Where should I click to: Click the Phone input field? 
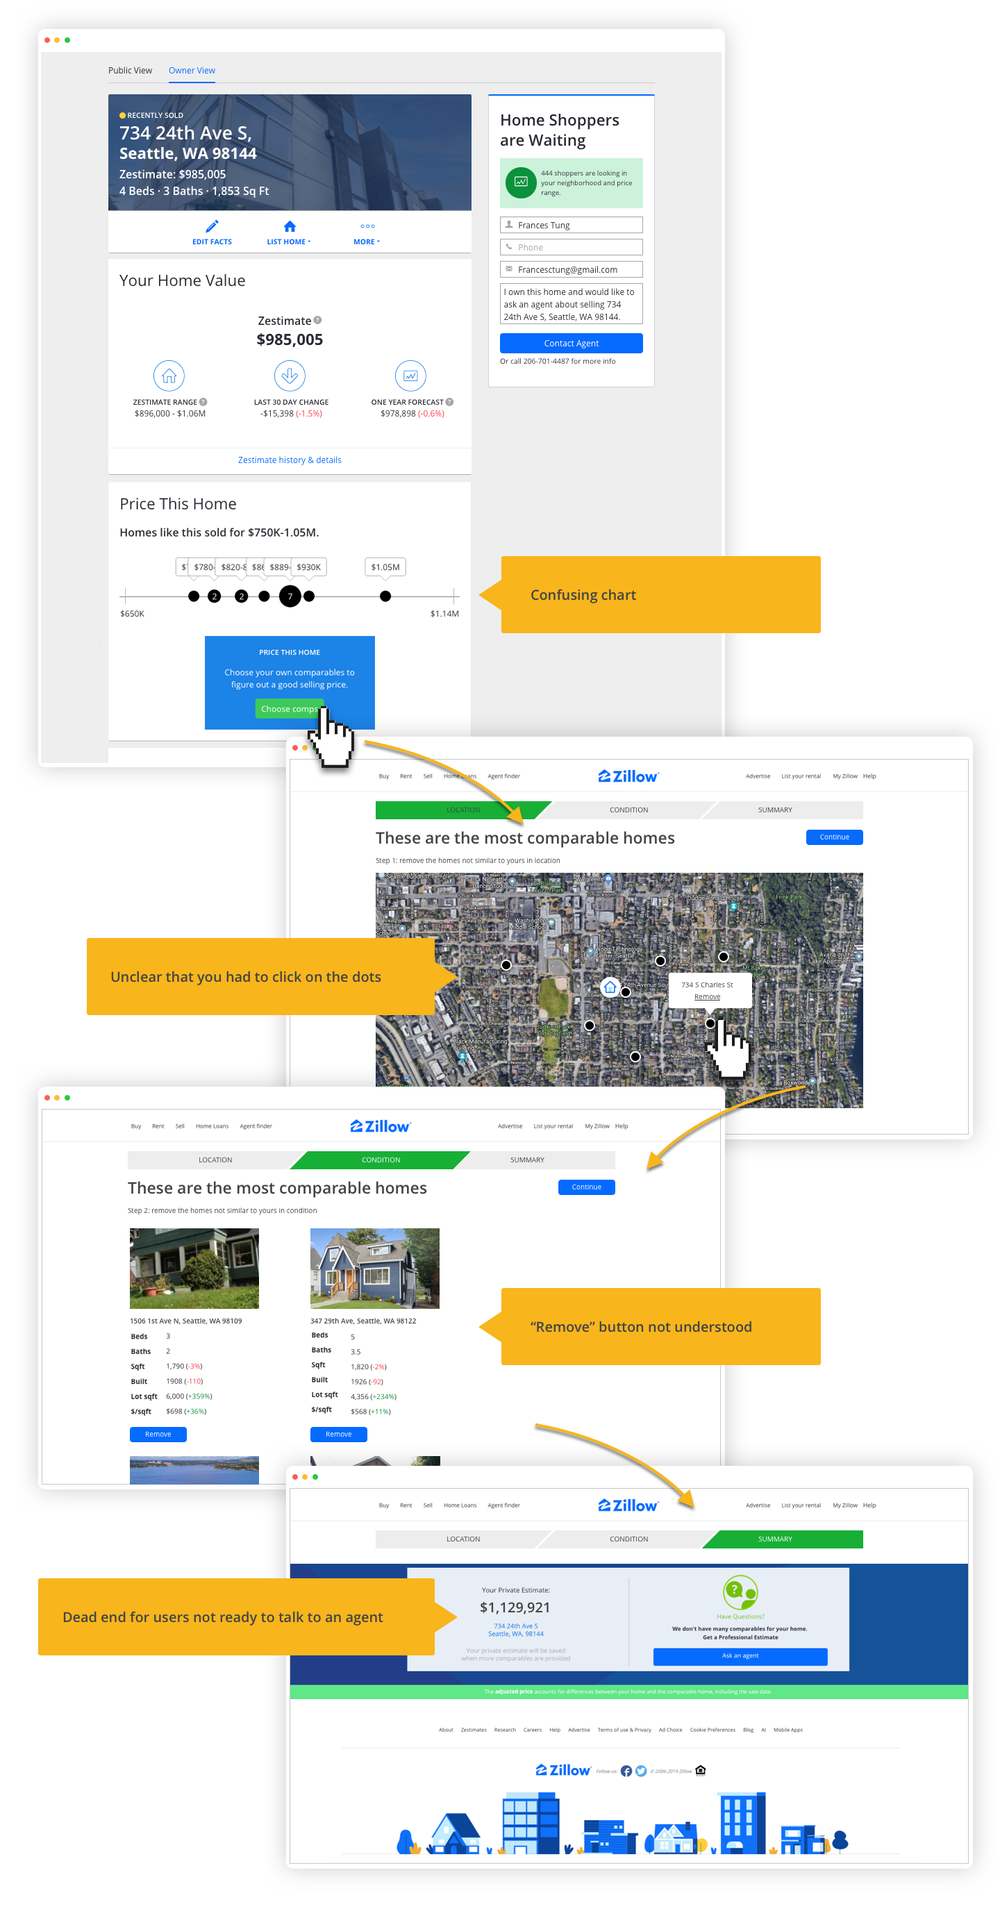(571, 247)
